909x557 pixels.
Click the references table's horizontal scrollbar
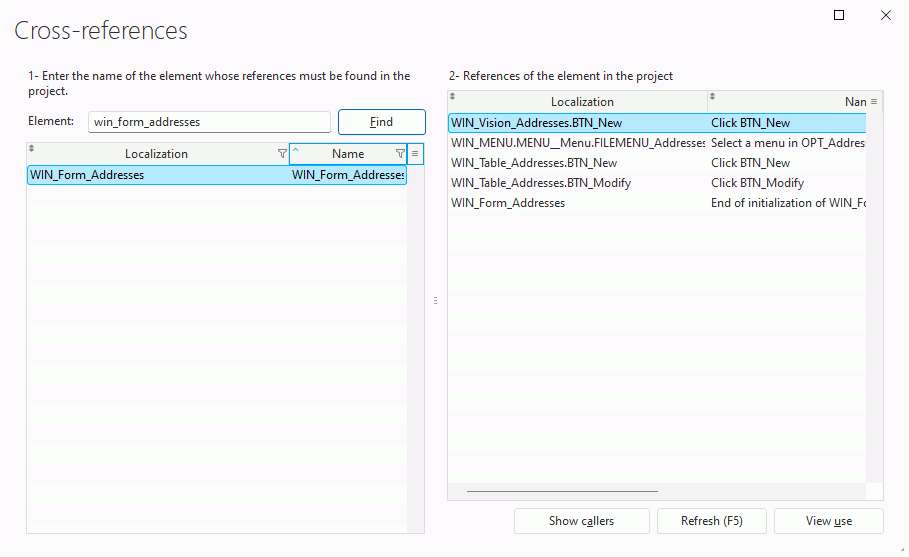(x=562, y=491)
